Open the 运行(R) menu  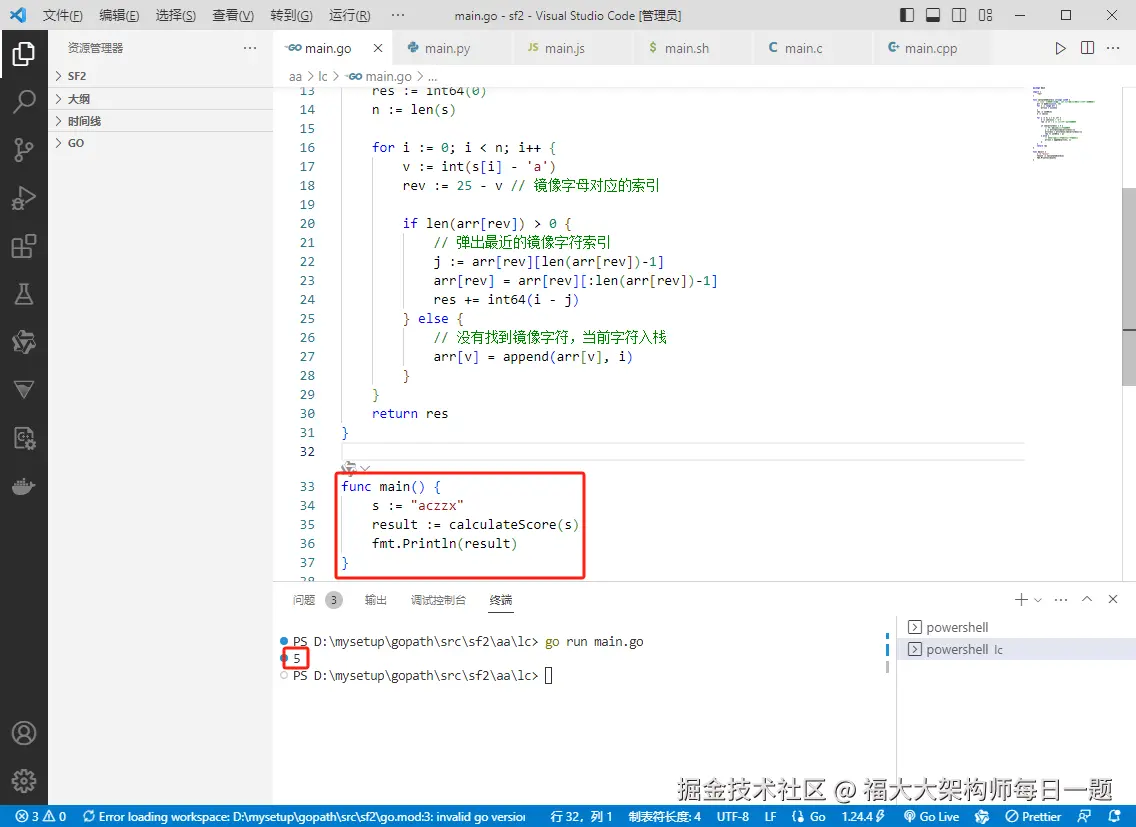click(x=349, y=15)
